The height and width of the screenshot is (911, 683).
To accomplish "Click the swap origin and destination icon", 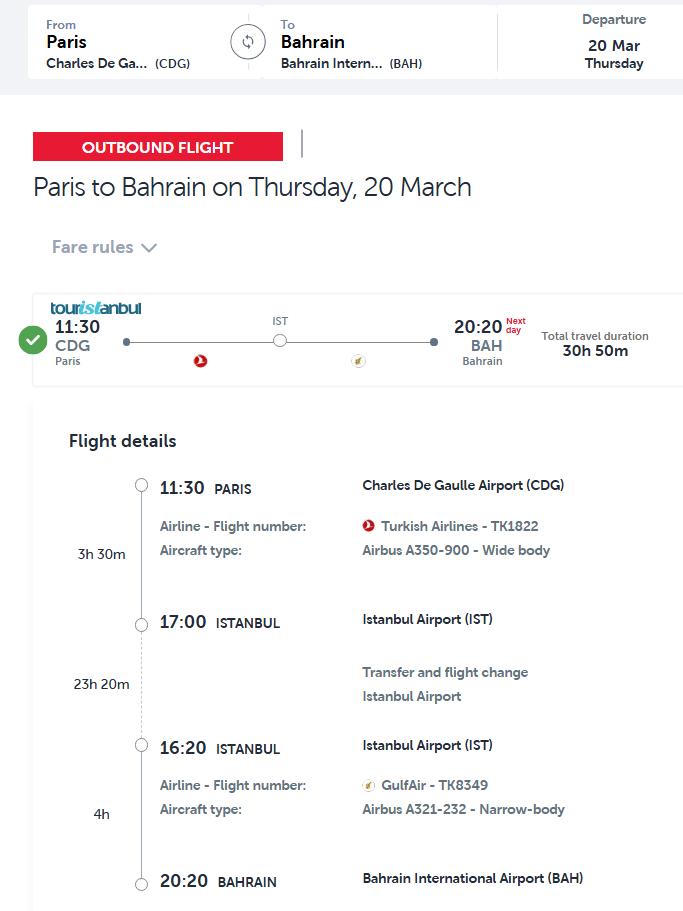I will [247, 42].
